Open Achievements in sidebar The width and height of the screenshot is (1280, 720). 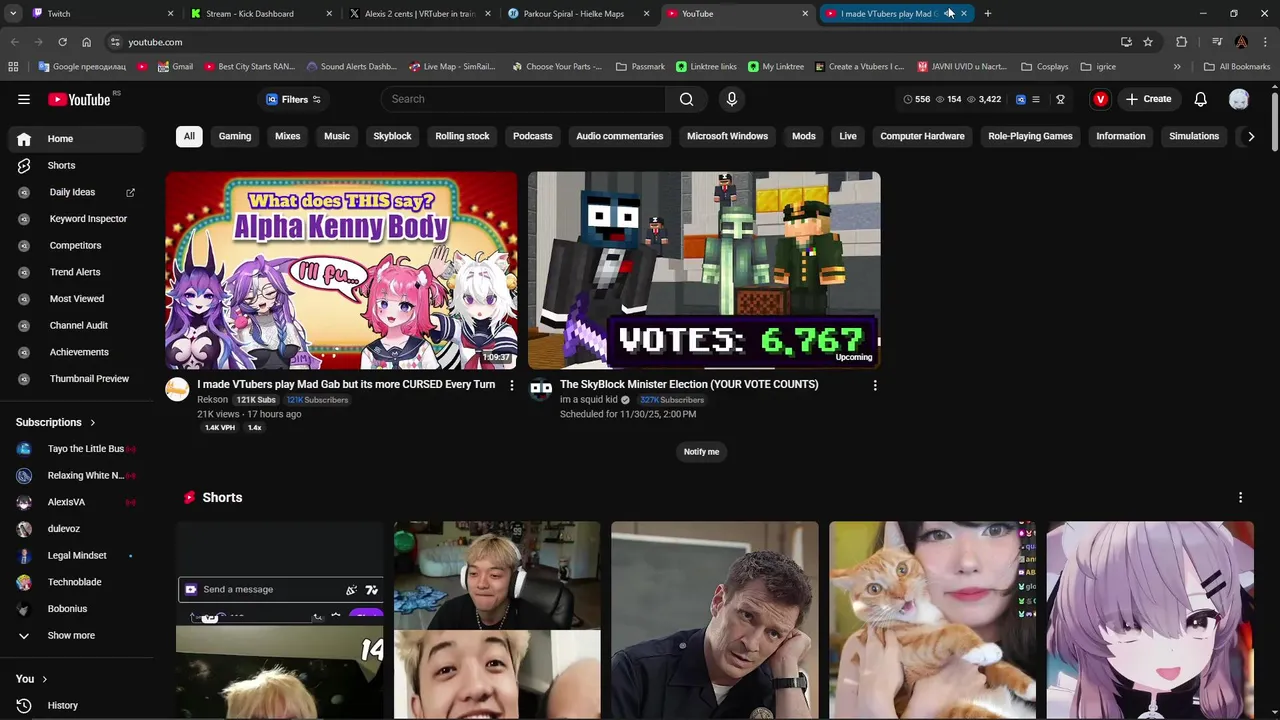tap(78, 352)
